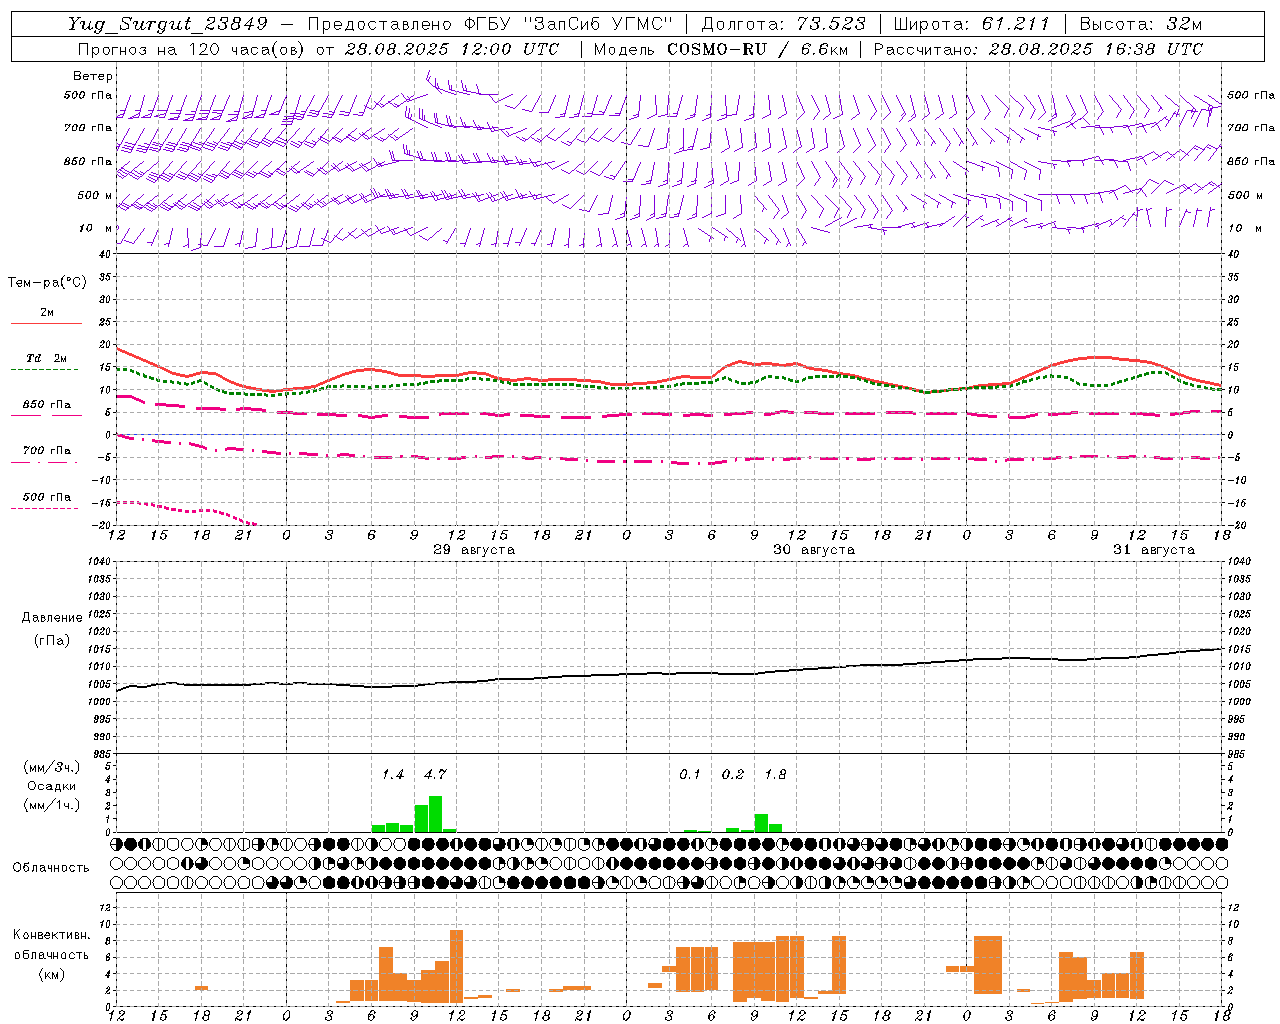Click the Конвективн. облачность panel label
This screenshot has width=1280, height=1024.
point(51,945)
